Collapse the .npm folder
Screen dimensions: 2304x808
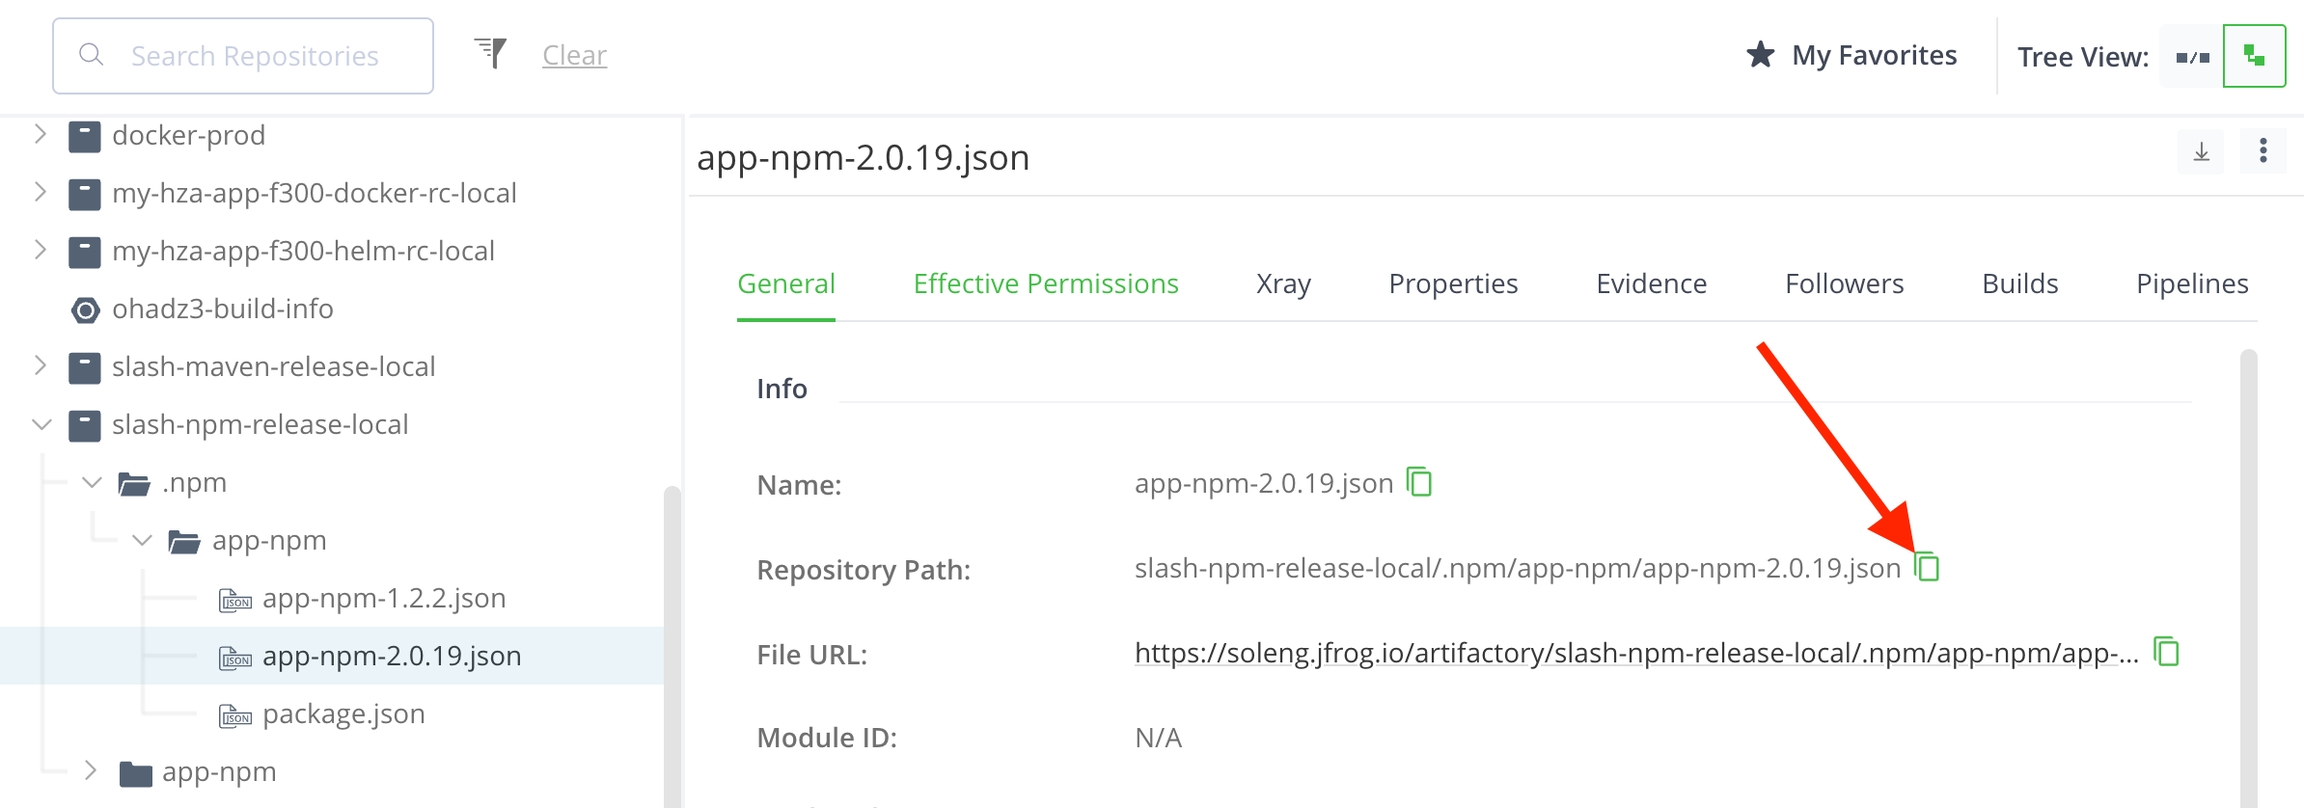[x=92, y=483]
